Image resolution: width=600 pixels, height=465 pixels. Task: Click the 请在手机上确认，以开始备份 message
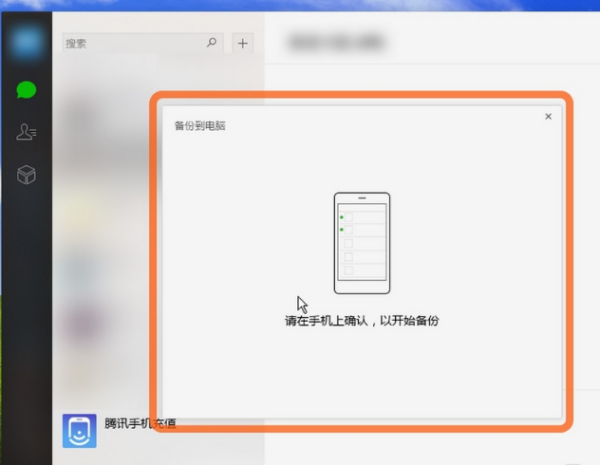[361, 321]
